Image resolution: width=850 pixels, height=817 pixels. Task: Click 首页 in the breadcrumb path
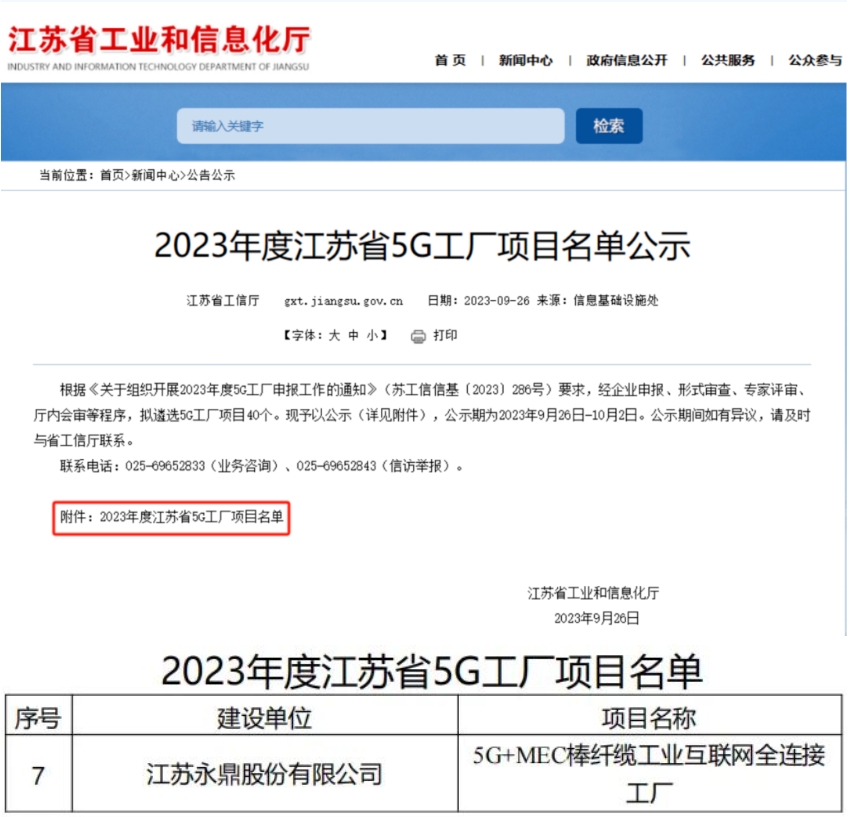tap(111, 175)
